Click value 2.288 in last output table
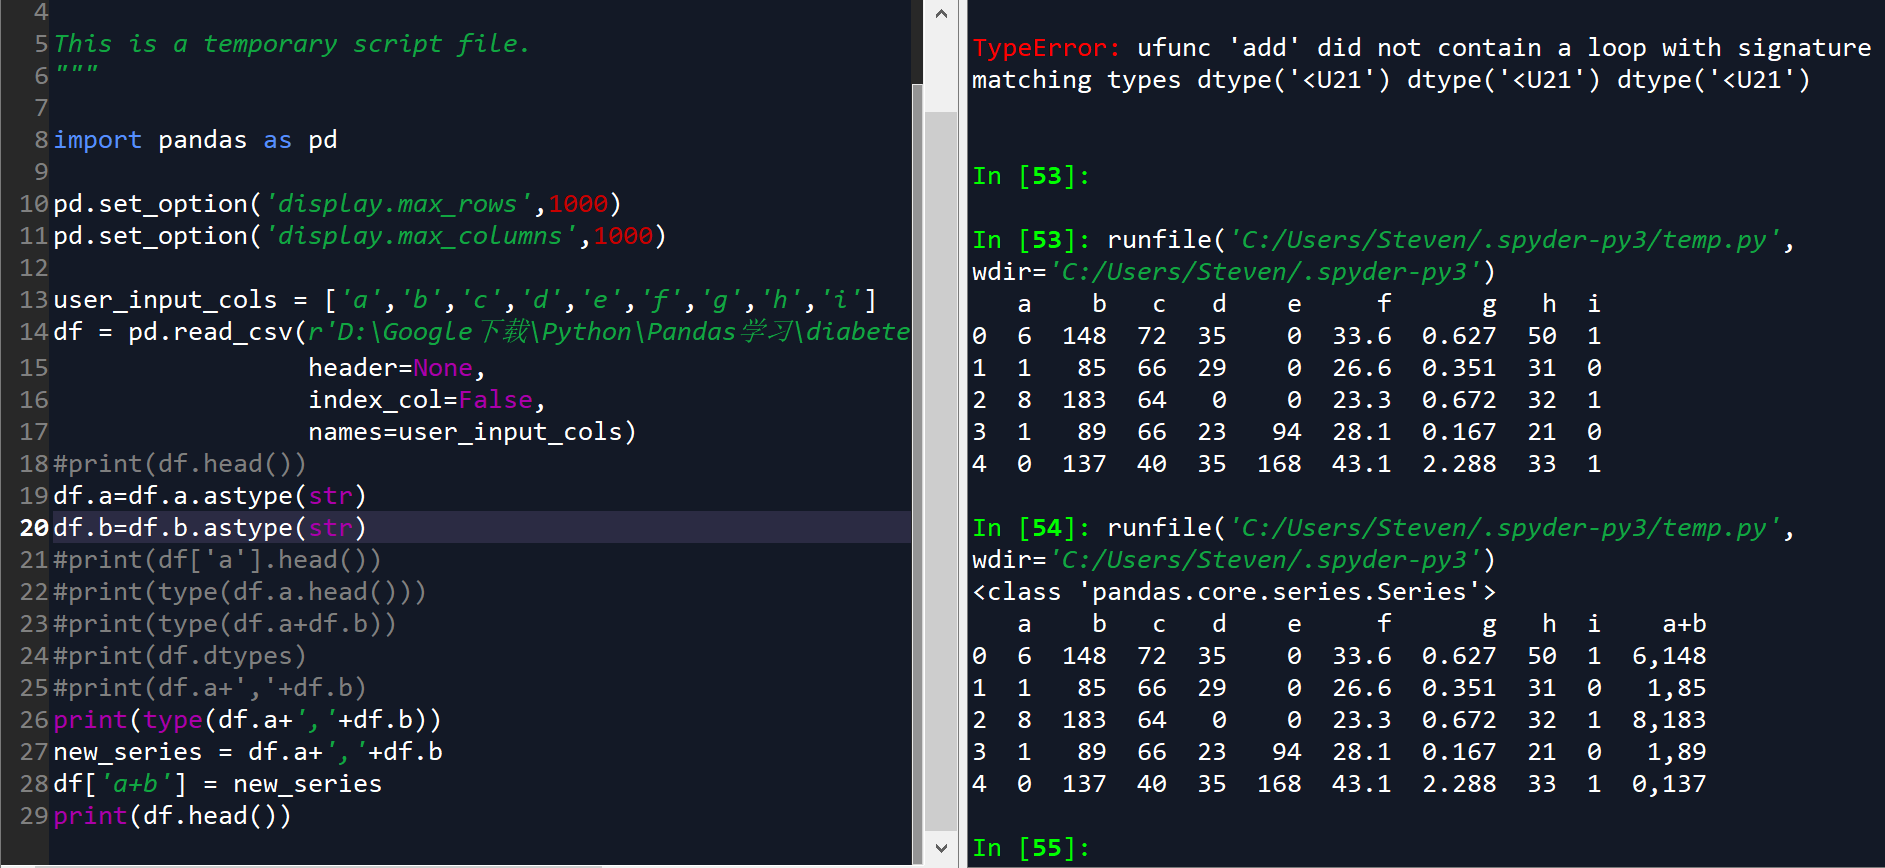1885x868 pixels. (x=1459, y=784)
